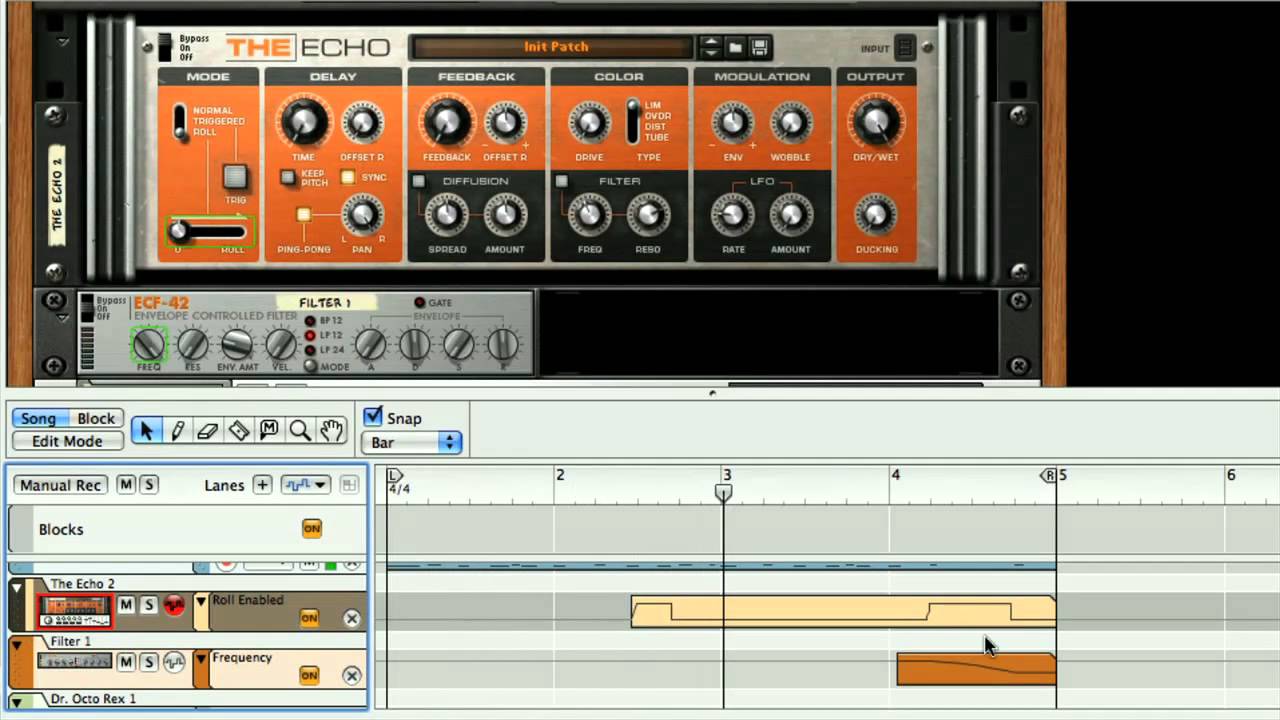Click the ECF-42 RES knob

pyautogui.click(x=193, y=345)
